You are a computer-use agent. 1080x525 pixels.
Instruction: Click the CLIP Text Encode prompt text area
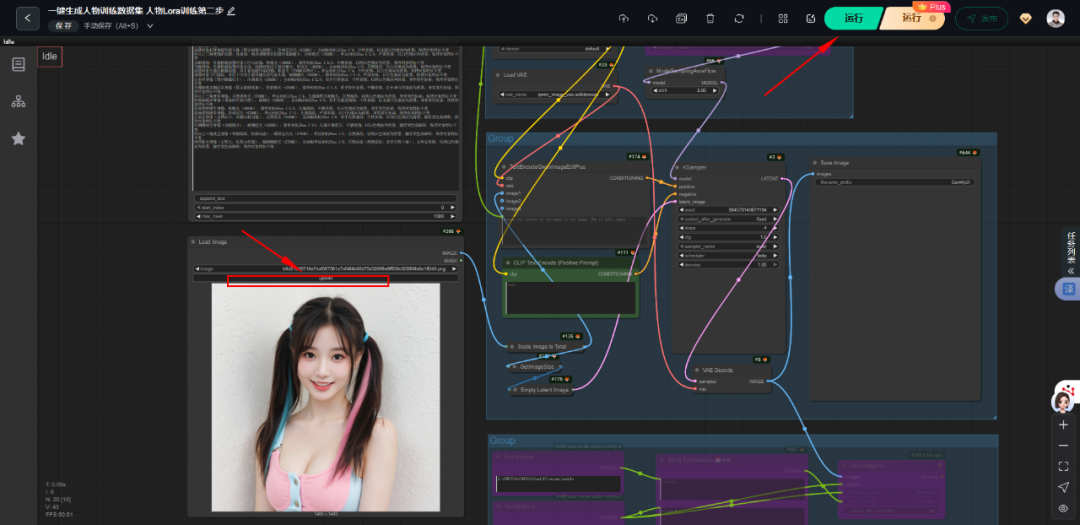(x=570, y=297)
